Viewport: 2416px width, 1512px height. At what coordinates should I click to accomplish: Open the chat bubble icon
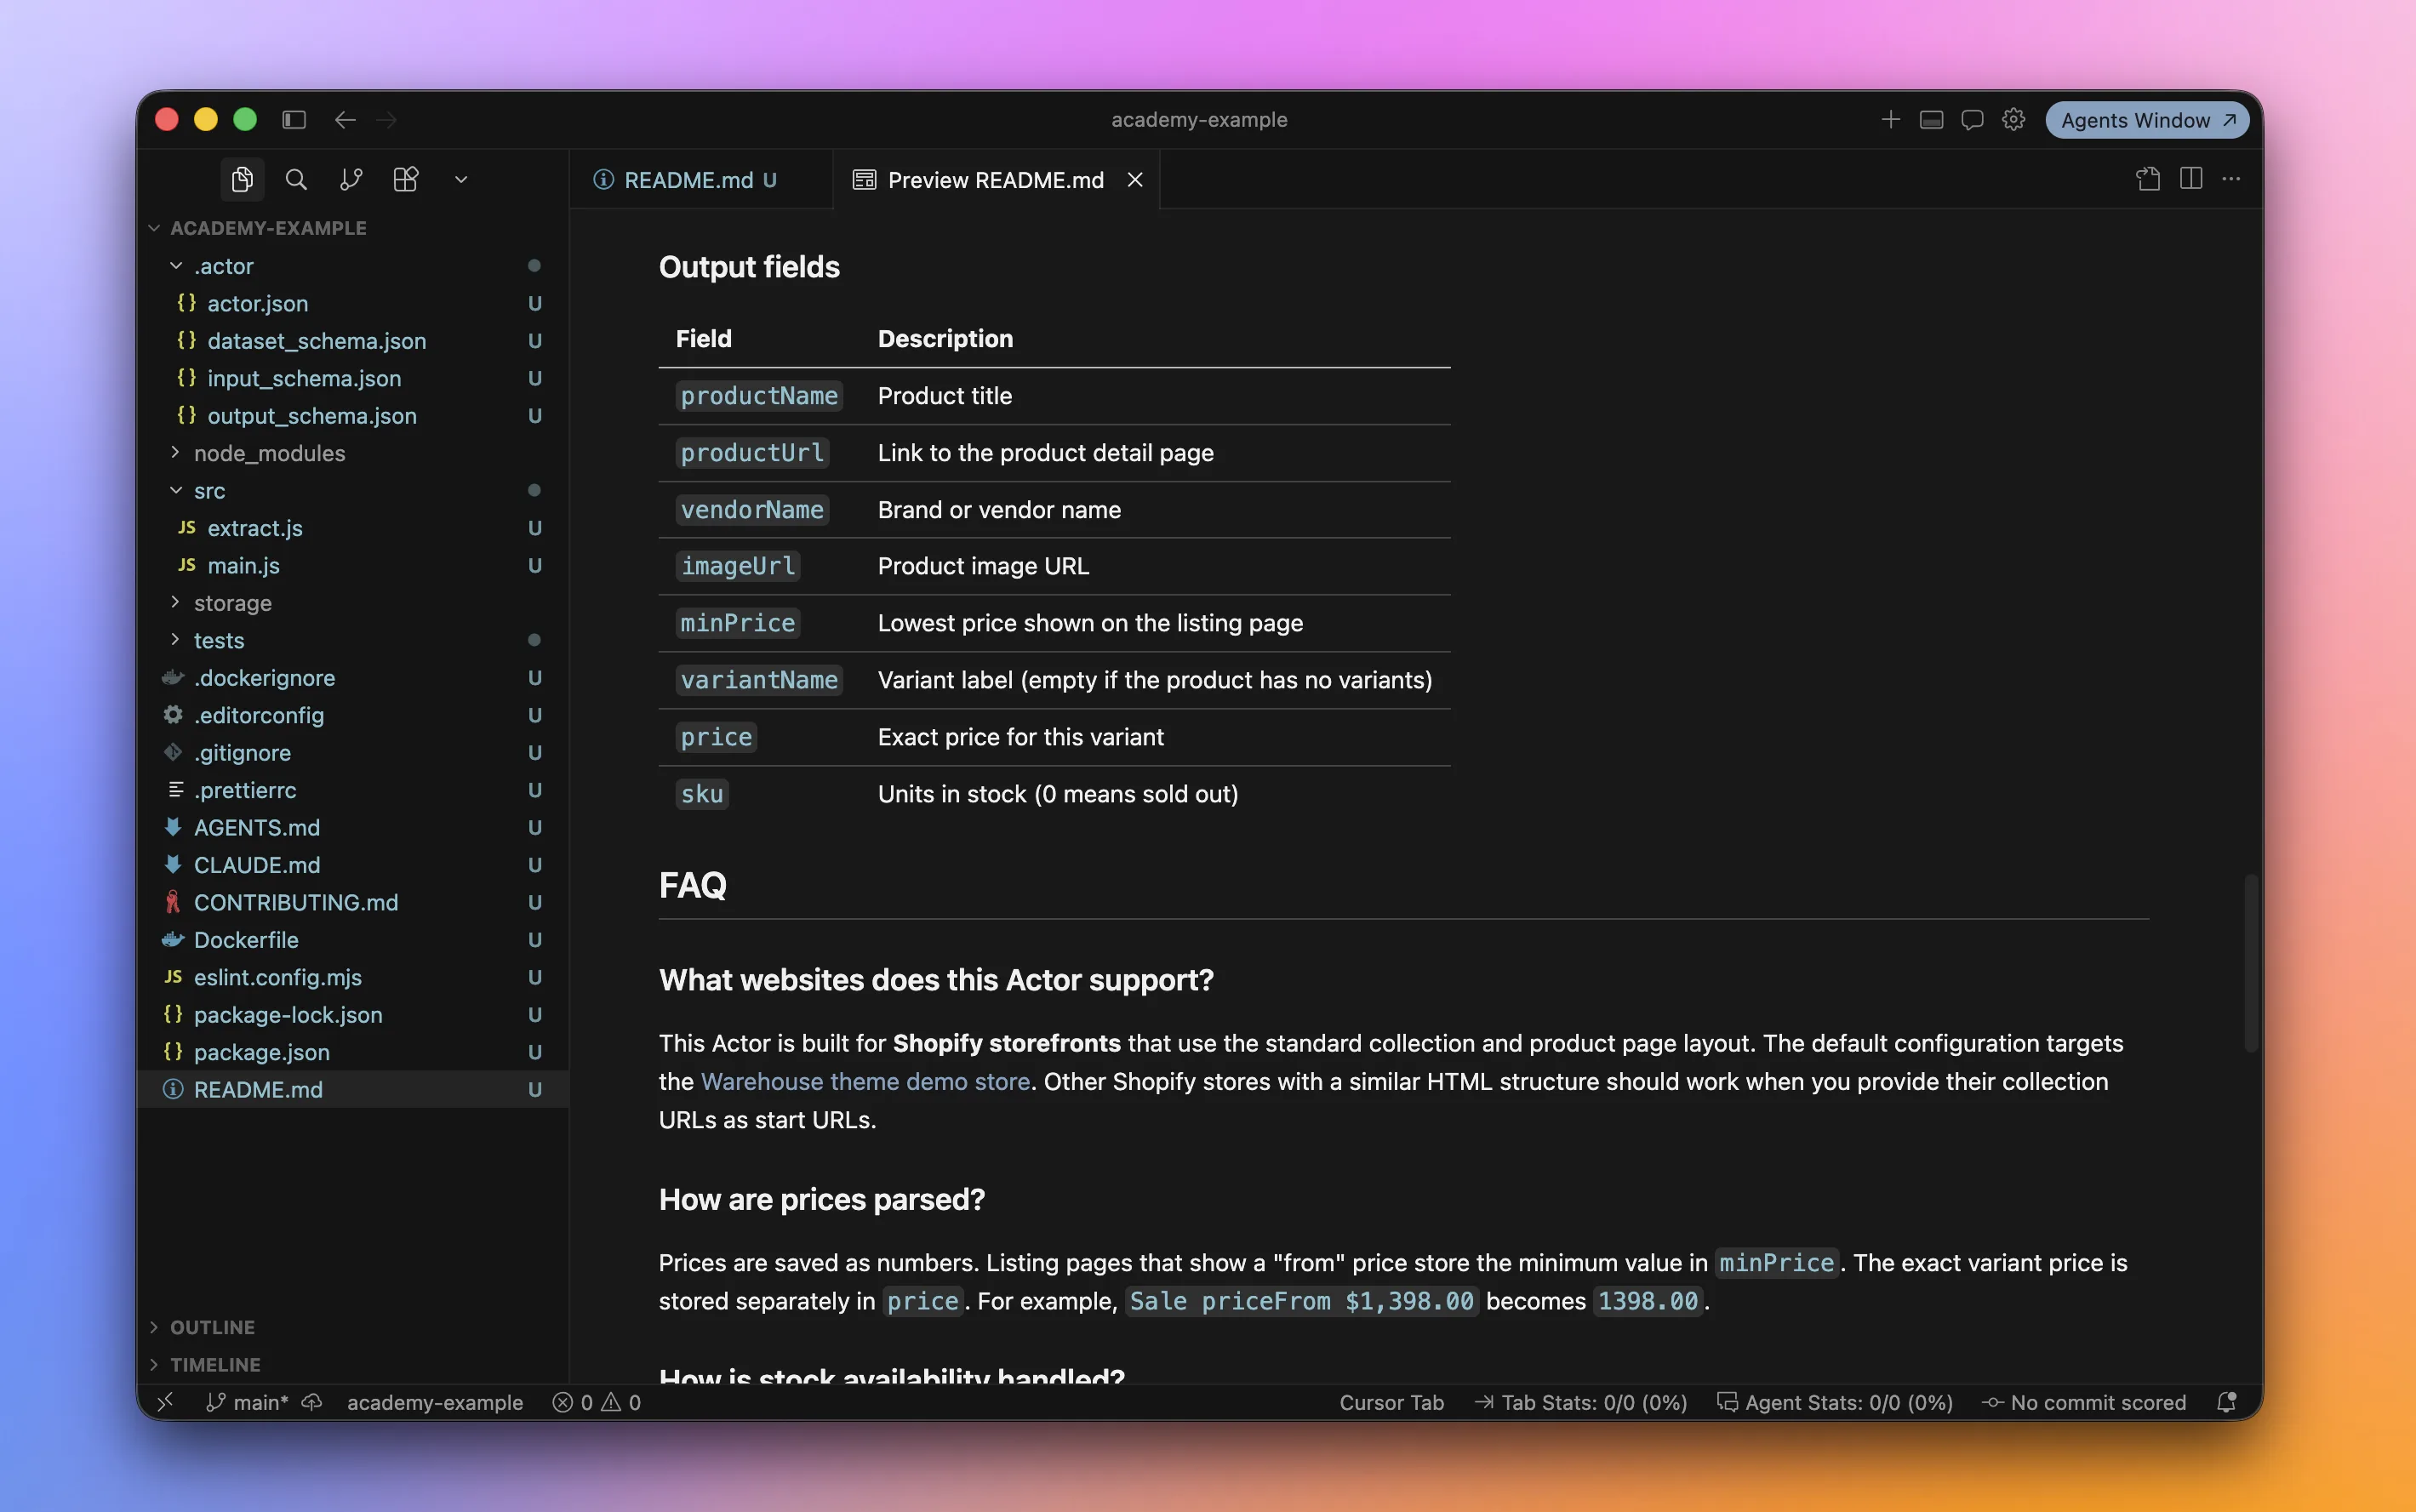click(x=1972, y=120)
